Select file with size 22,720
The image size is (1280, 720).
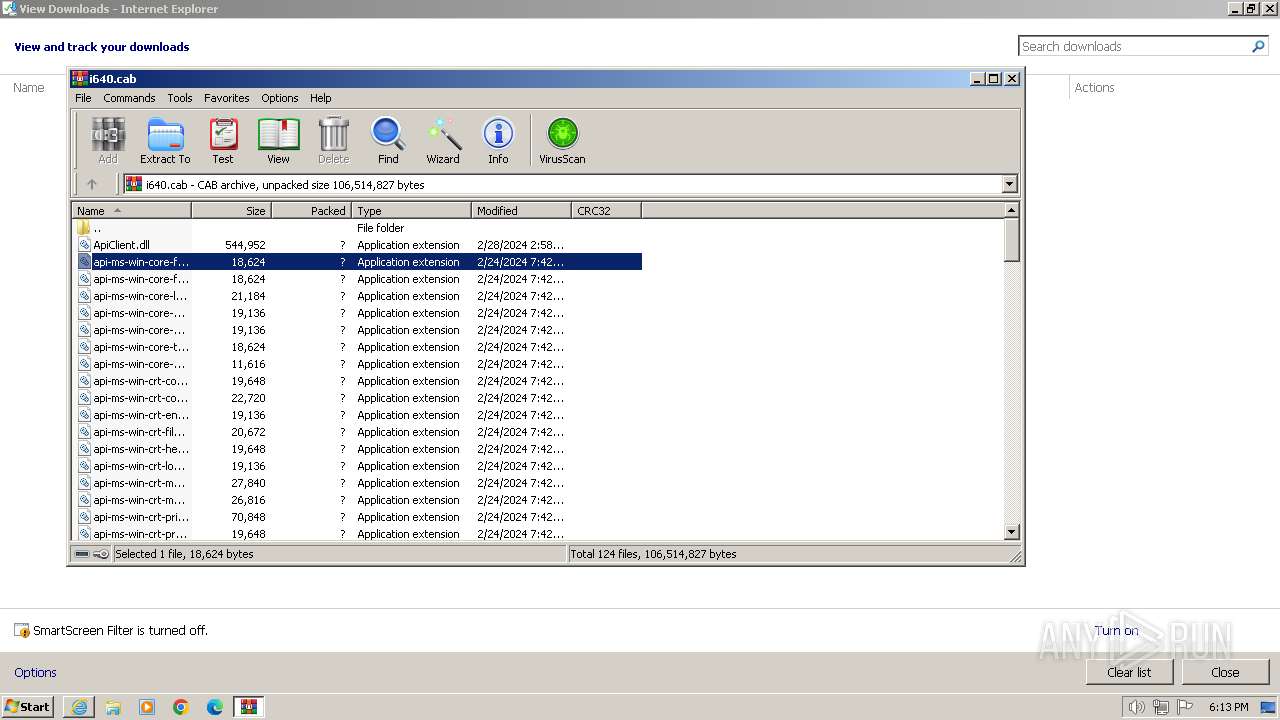(x=357, y=398)
